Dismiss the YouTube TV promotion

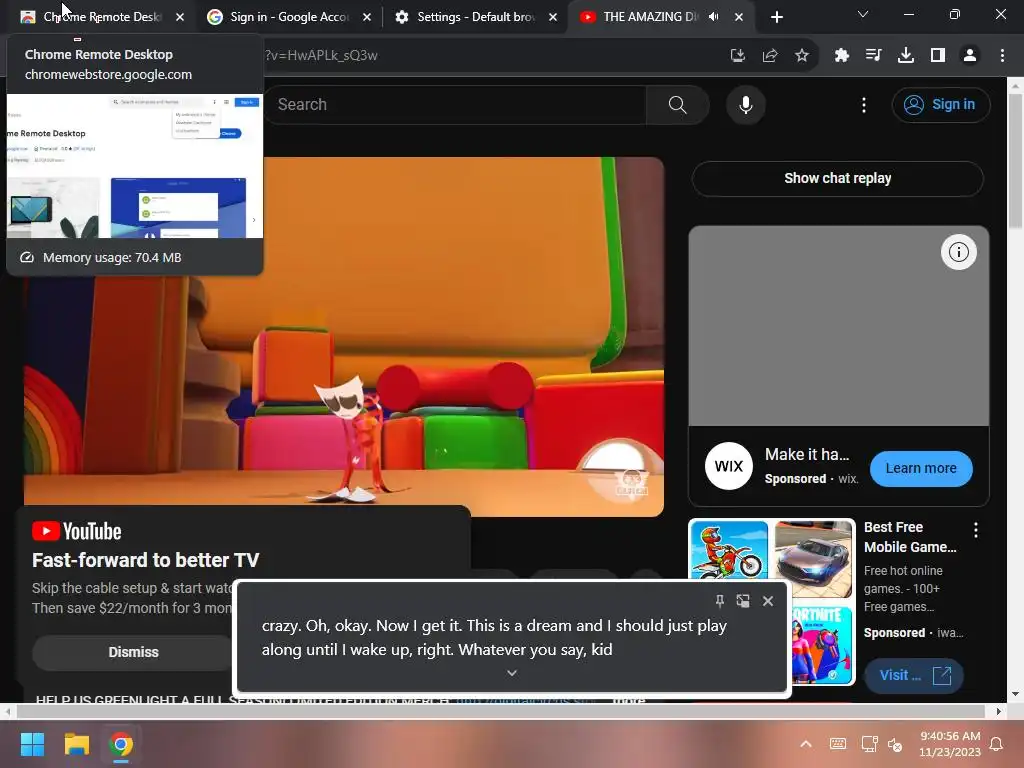click(x=133, y=652)
